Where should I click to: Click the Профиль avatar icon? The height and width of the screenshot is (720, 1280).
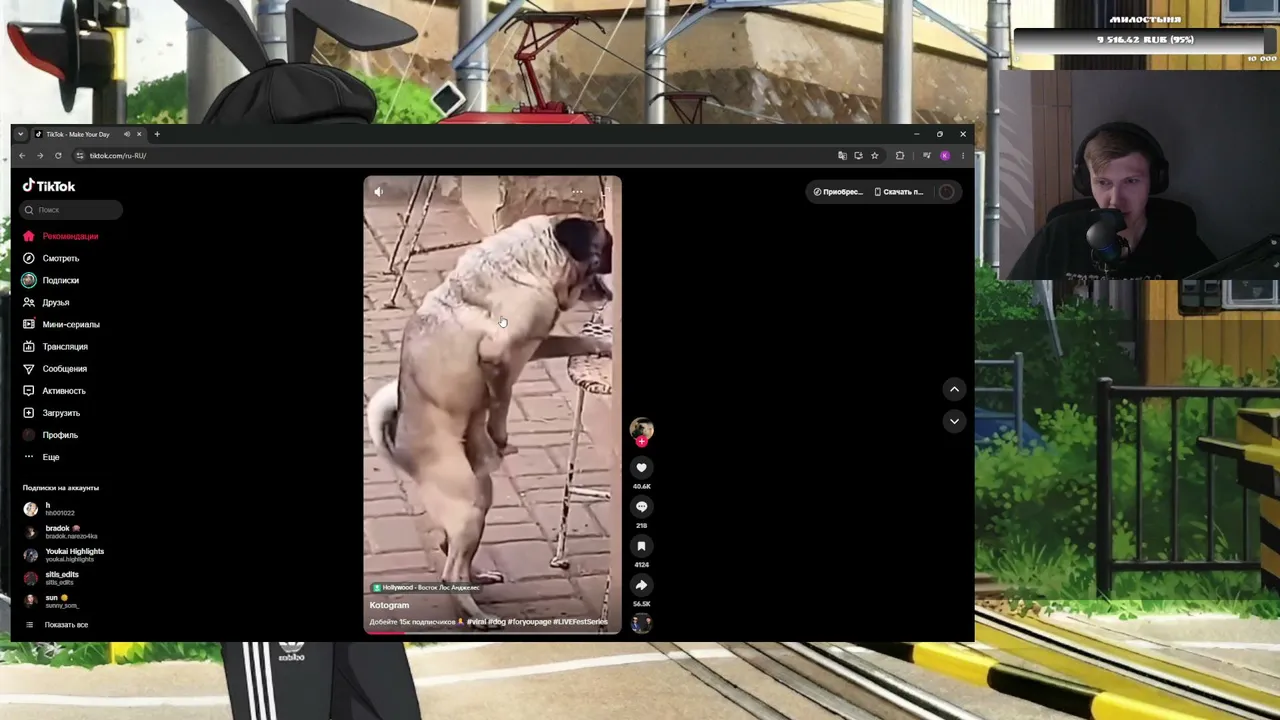point(29,435)
